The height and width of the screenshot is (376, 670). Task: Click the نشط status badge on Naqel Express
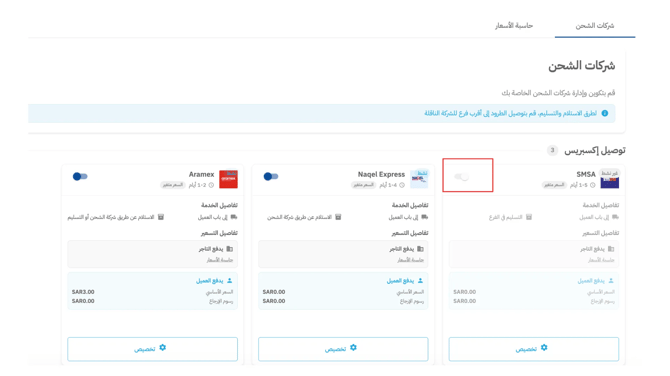[x=422, y=173]
